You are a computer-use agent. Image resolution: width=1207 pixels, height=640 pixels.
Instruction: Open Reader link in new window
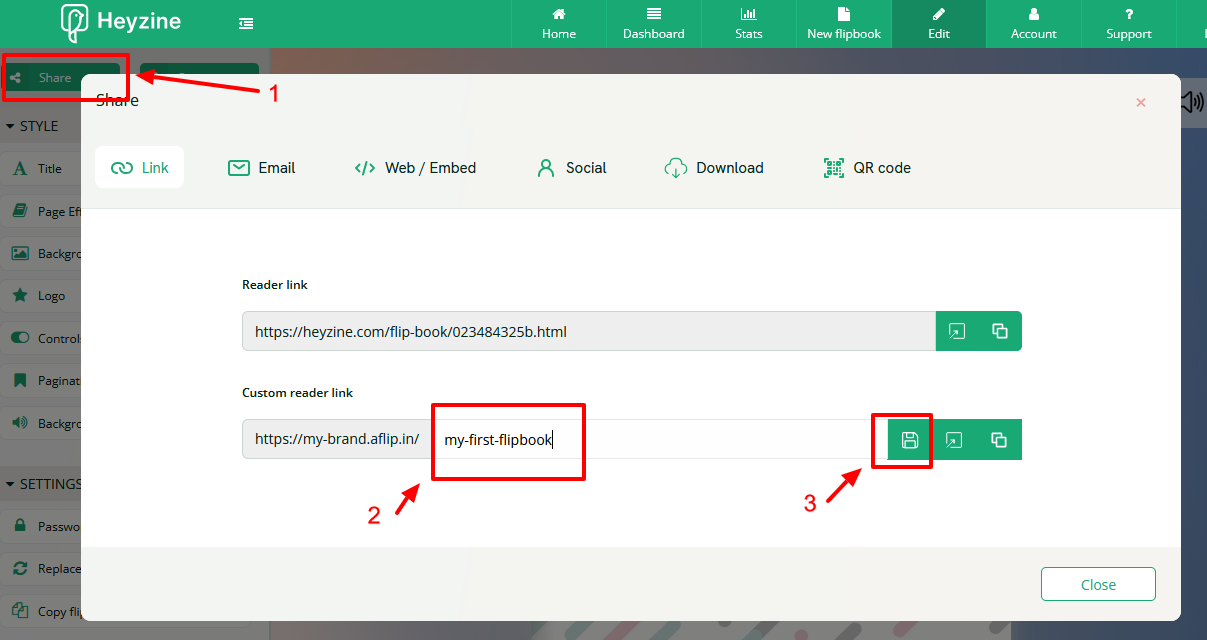tap(957, 331)
